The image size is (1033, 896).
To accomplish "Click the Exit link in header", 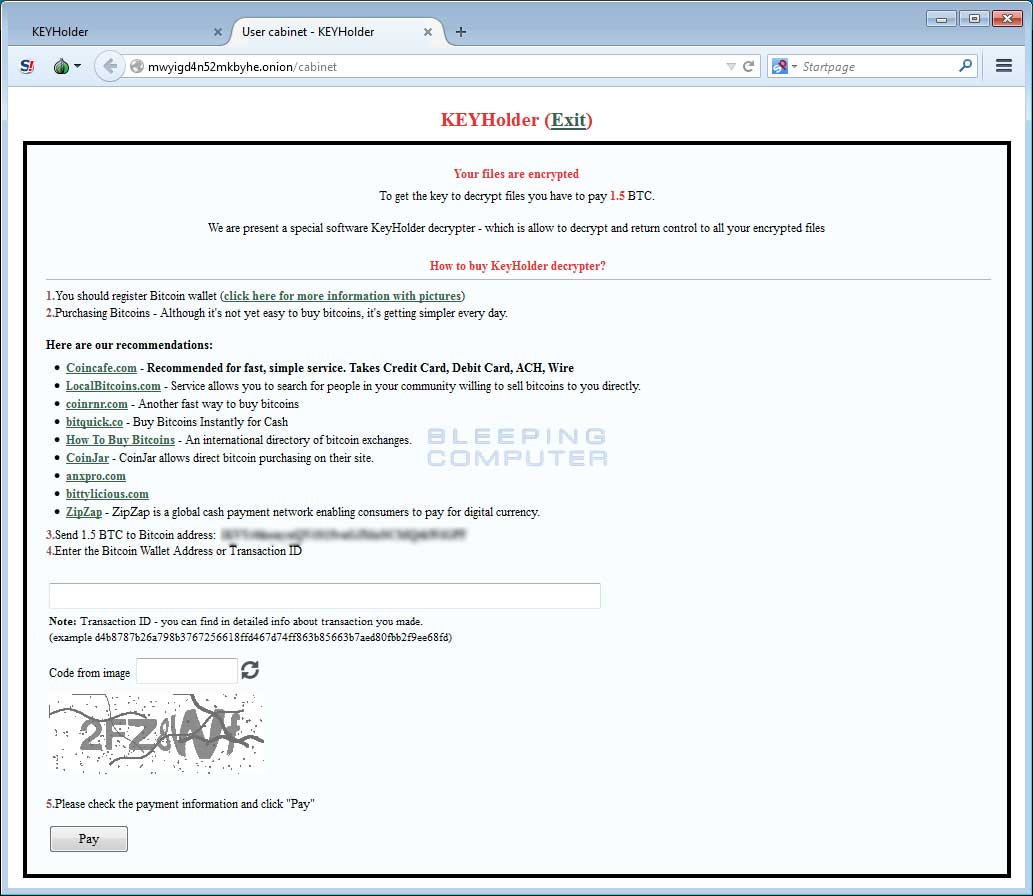I will (569, 120).
